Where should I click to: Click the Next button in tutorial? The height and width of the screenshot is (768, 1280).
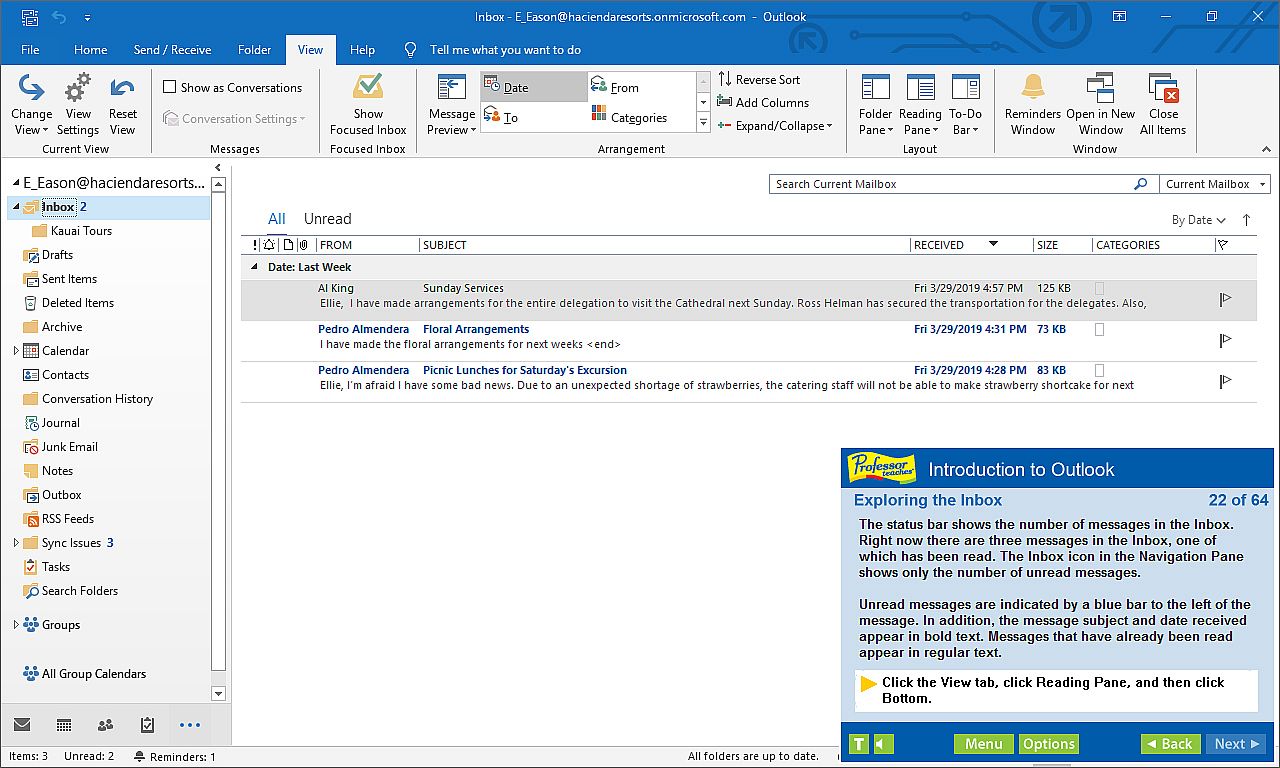click(x=1237, y=744)
